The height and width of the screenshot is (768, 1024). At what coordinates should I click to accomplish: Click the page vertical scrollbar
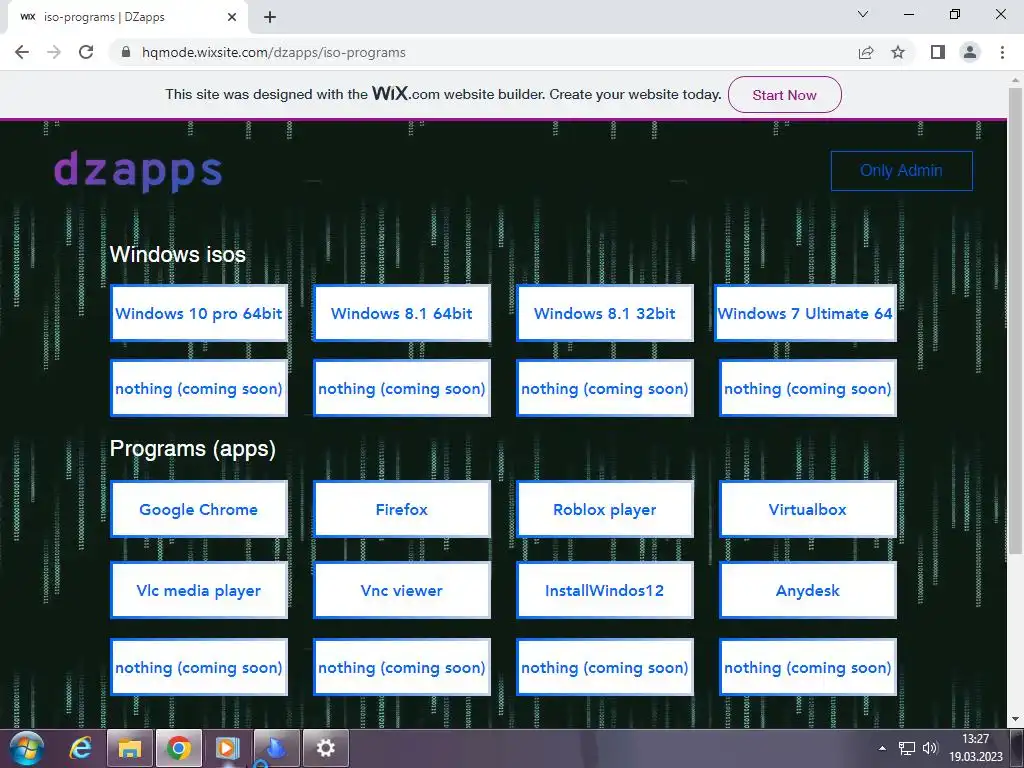1016,320
